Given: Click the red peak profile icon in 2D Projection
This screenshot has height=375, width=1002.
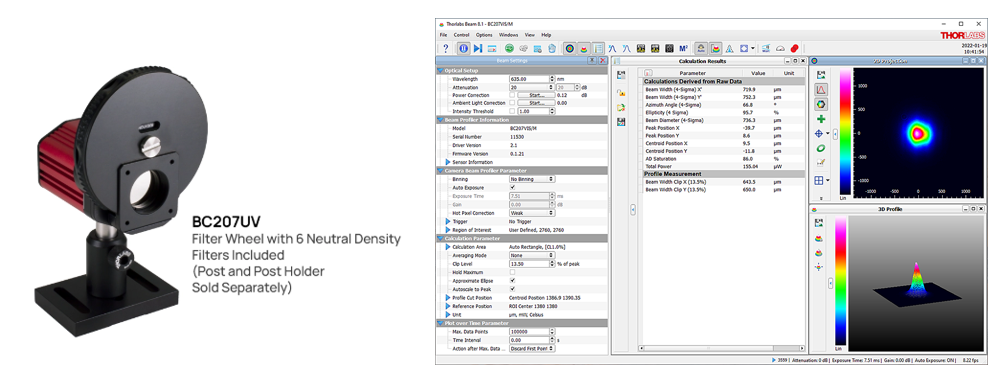Looking at the screenshot, I should coord(821,89).
